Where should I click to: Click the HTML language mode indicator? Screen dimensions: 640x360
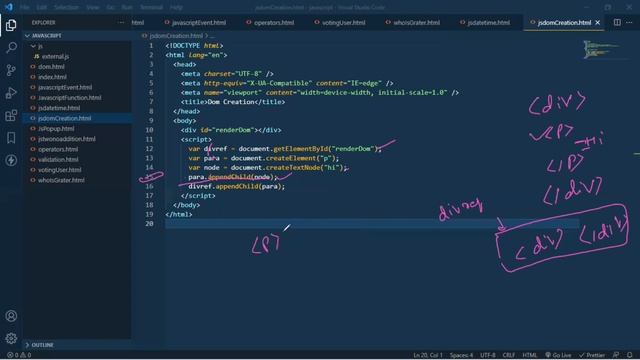pos(529,355)
